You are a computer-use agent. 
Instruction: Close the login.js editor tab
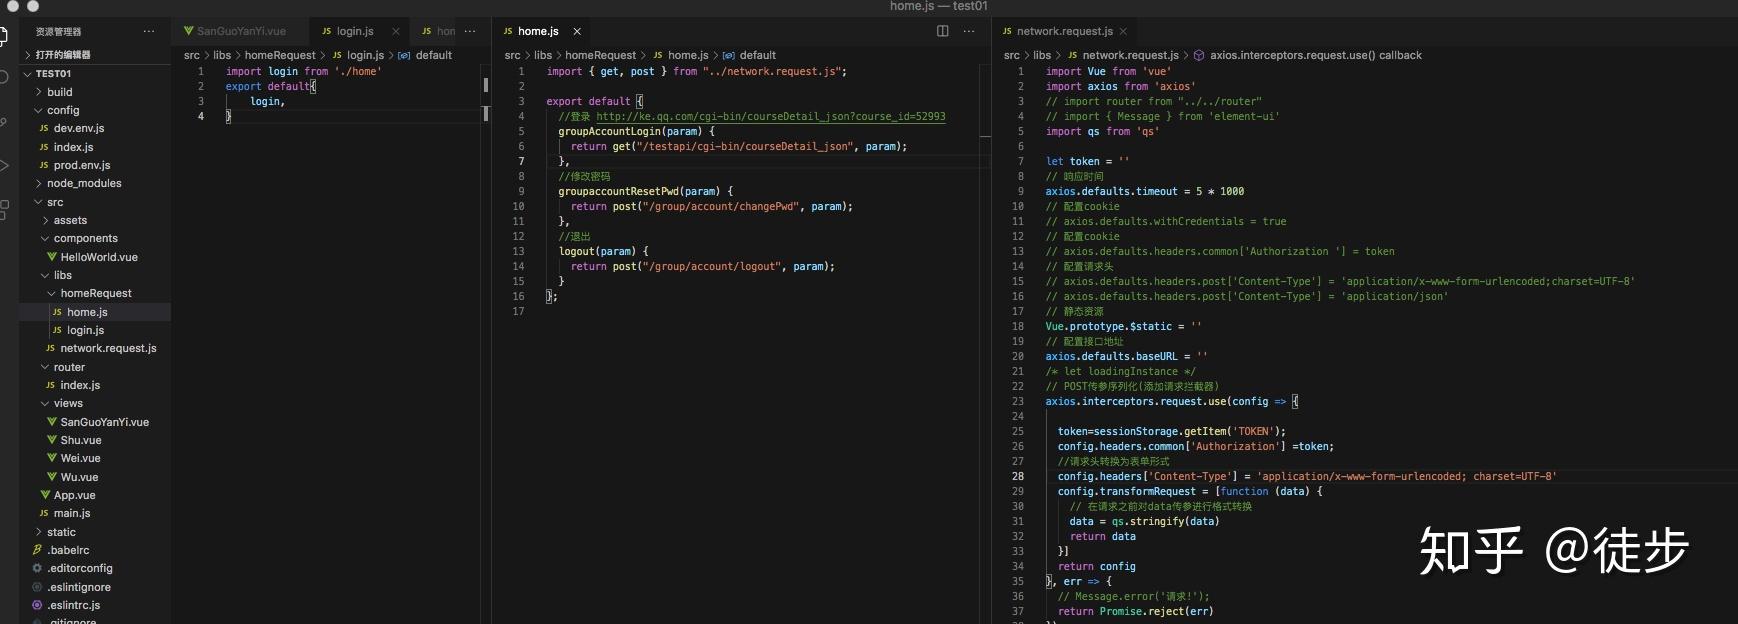point(396,32)
